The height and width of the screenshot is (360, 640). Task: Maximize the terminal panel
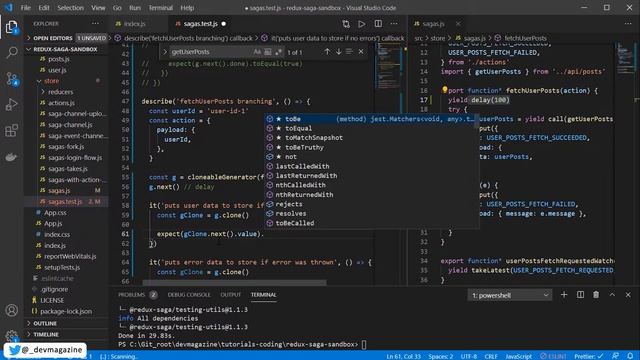612,295
